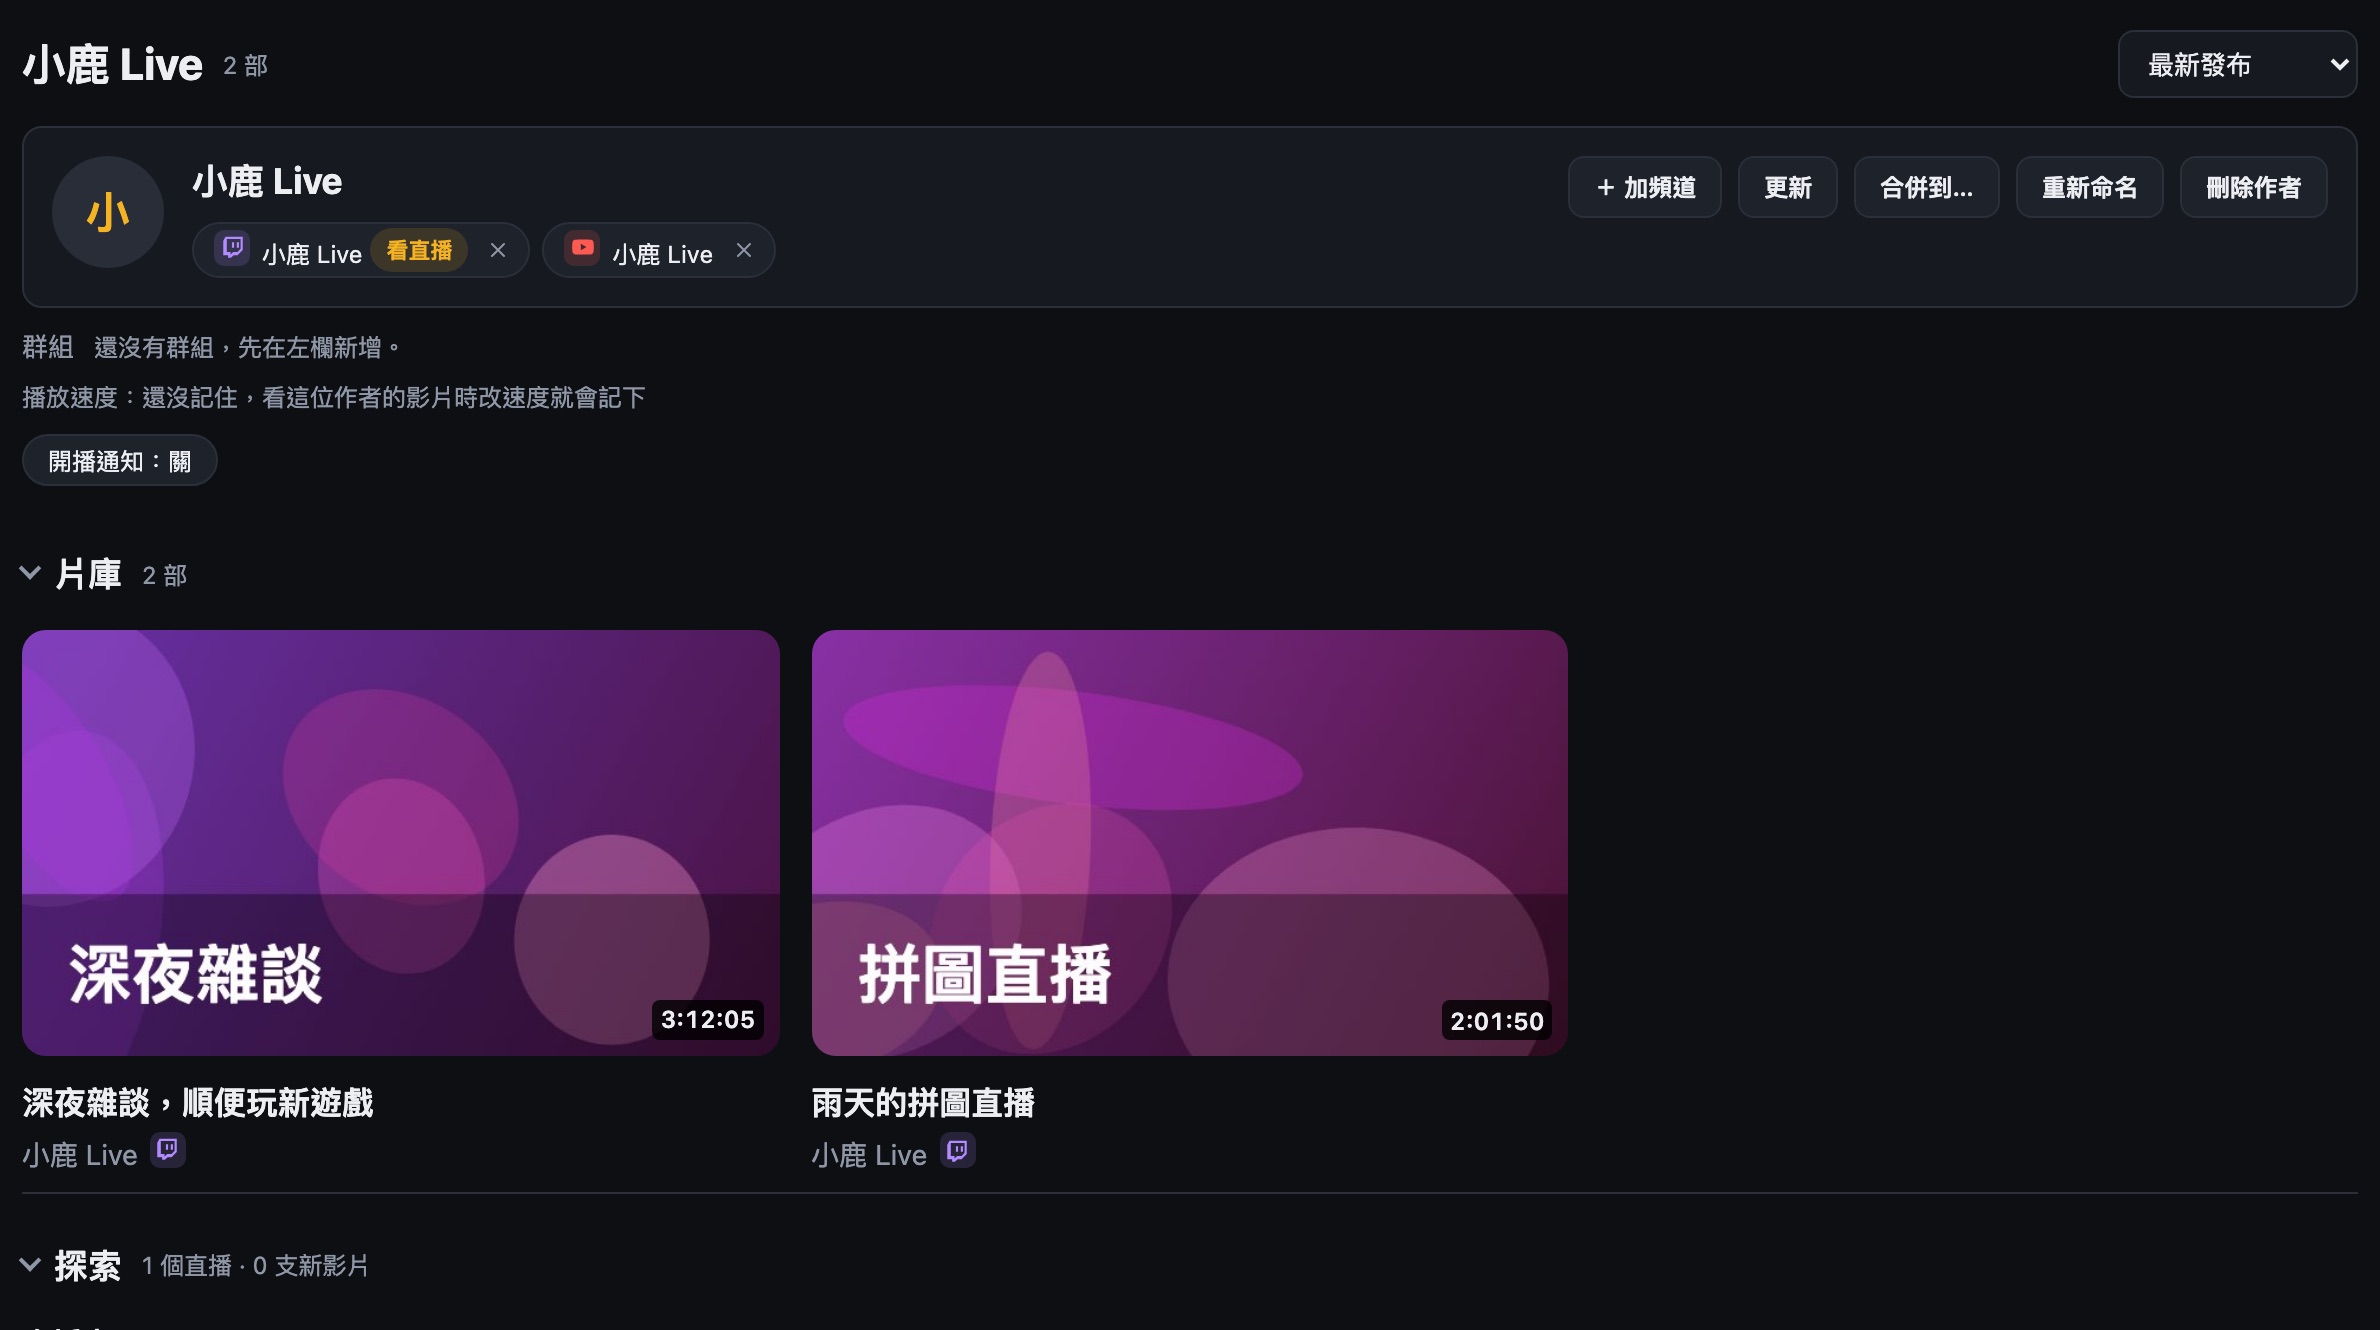Click the text 1 個直播 · 0 支新影片
Viewport: 2380px width, 1330px height.
(255, 1266)
